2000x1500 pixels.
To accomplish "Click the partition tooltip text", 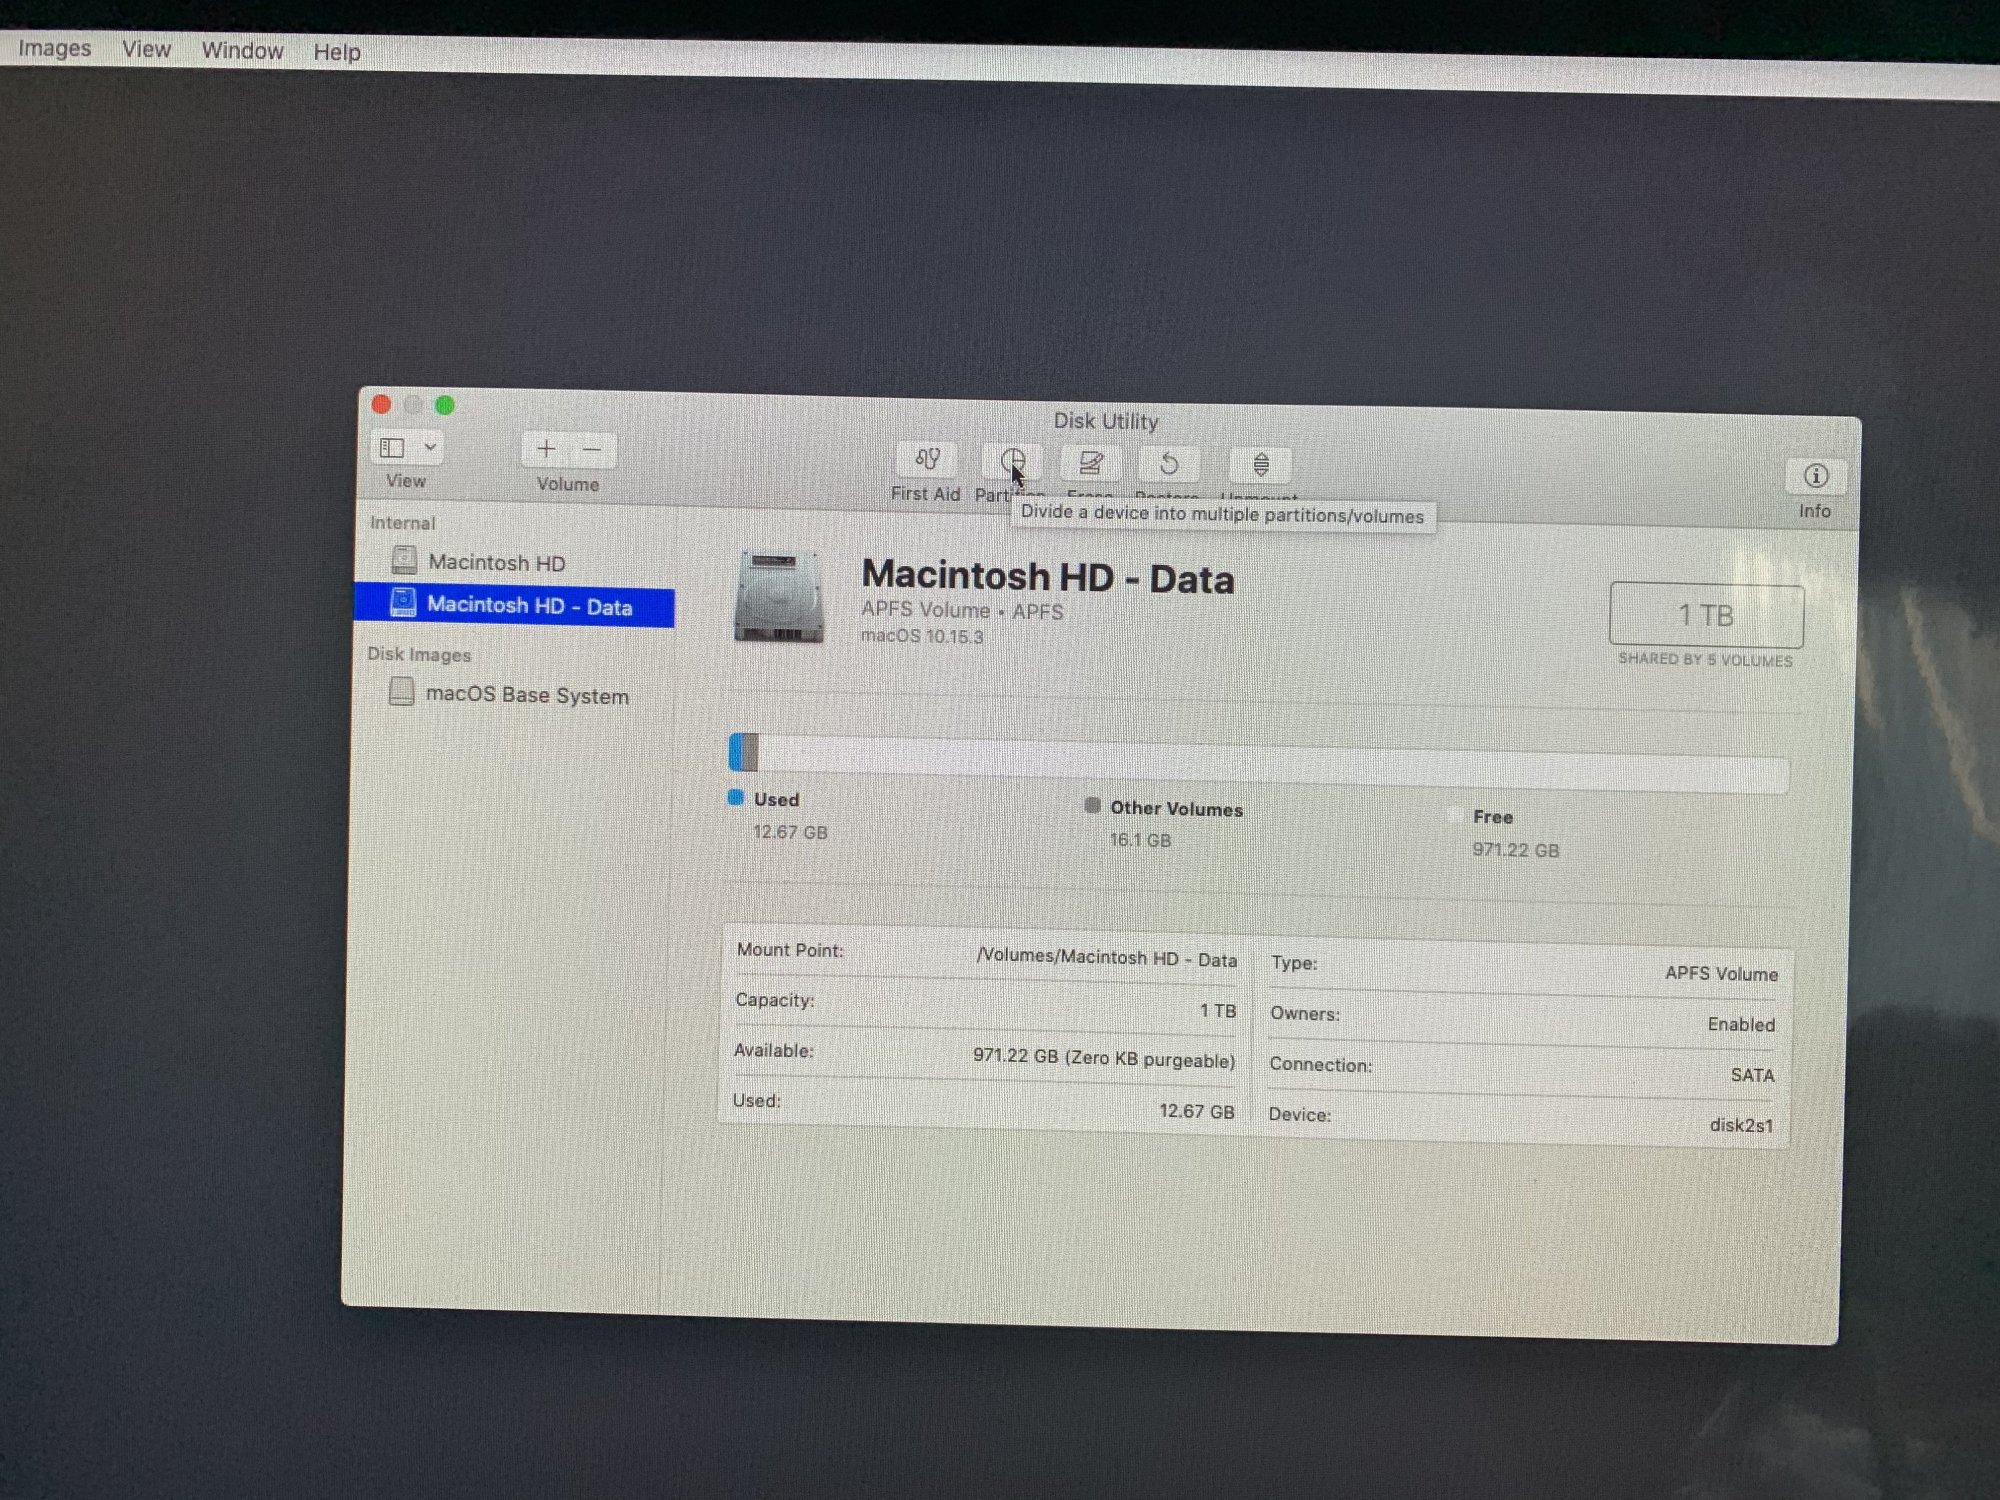I will point(1222,515).
